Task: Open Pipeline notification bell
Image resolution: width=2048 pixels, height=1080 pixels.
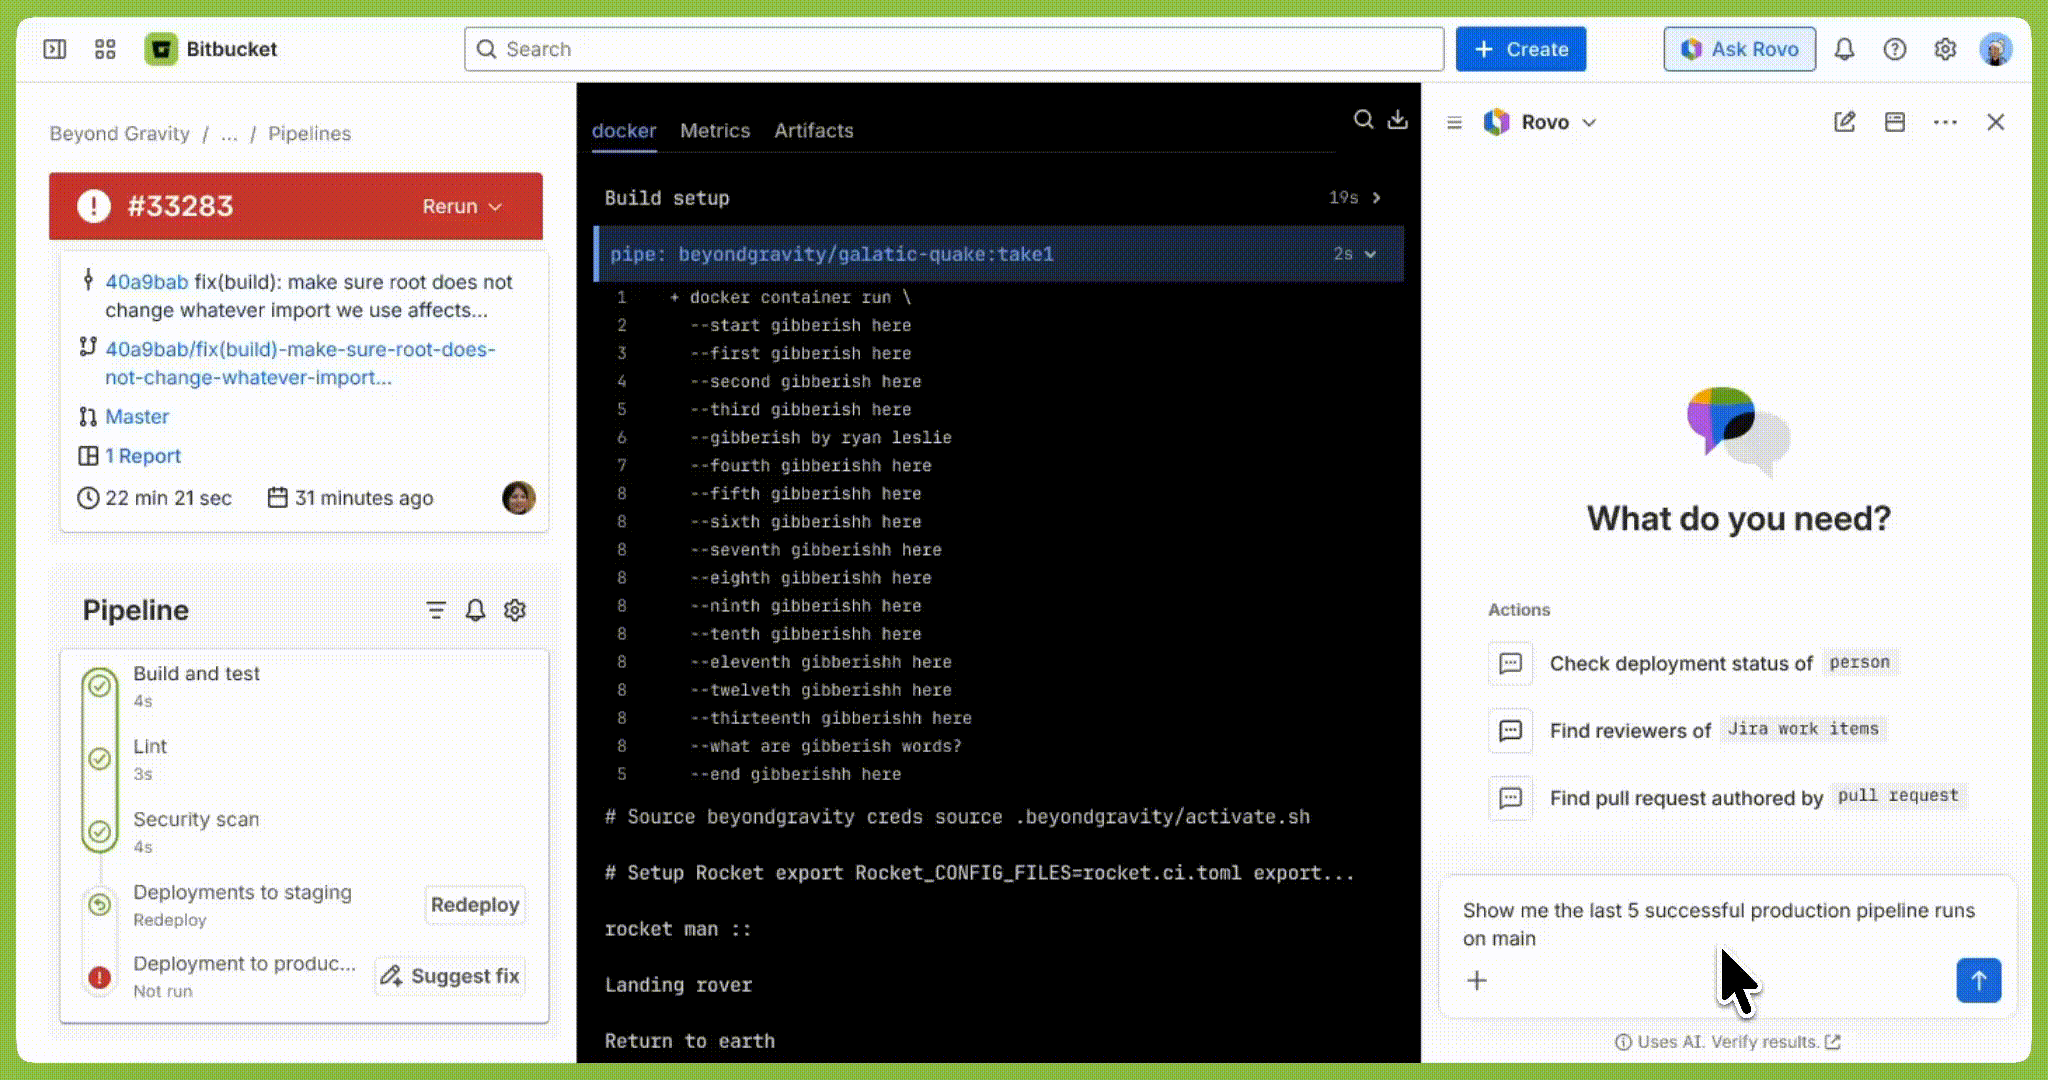Action: (x=475, y=610)
